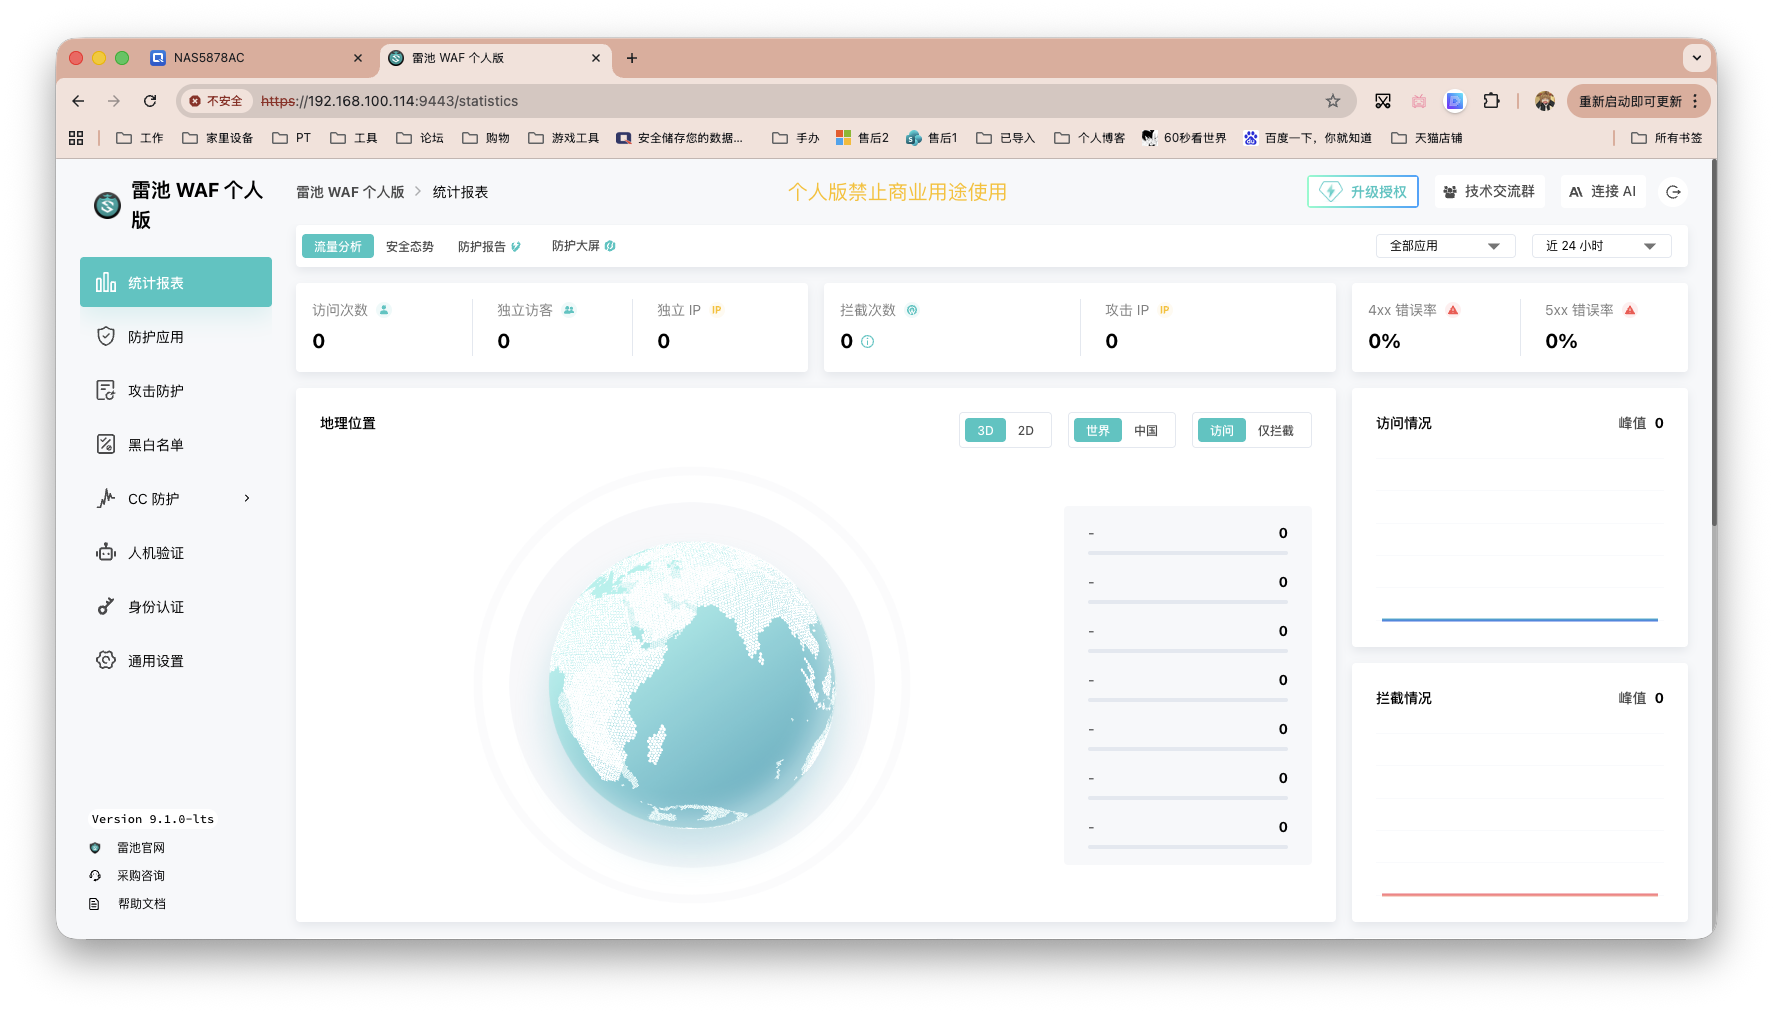Open the 技术交流群 community group

1490,191
